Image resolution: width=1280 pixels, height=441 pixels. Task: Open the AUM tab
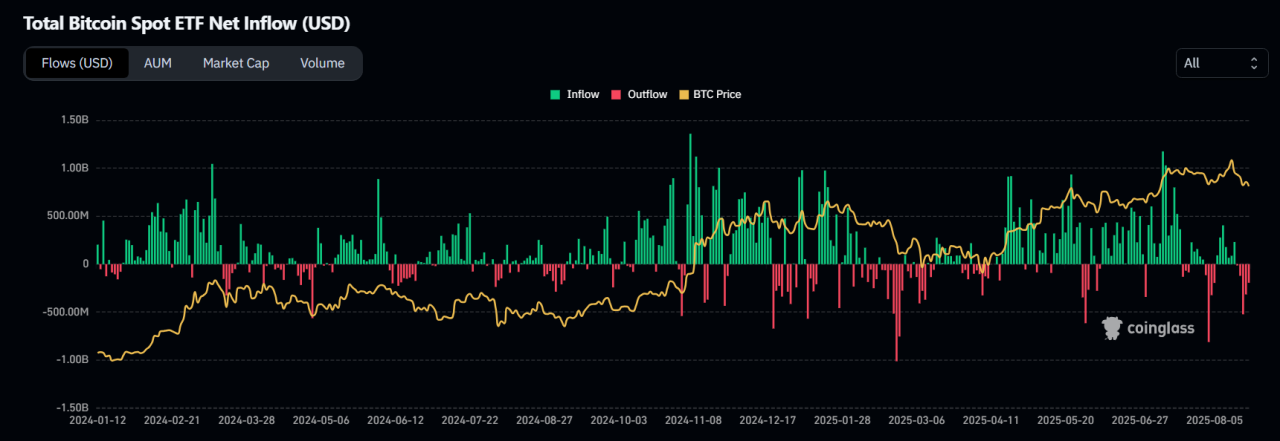click(158, 63)
